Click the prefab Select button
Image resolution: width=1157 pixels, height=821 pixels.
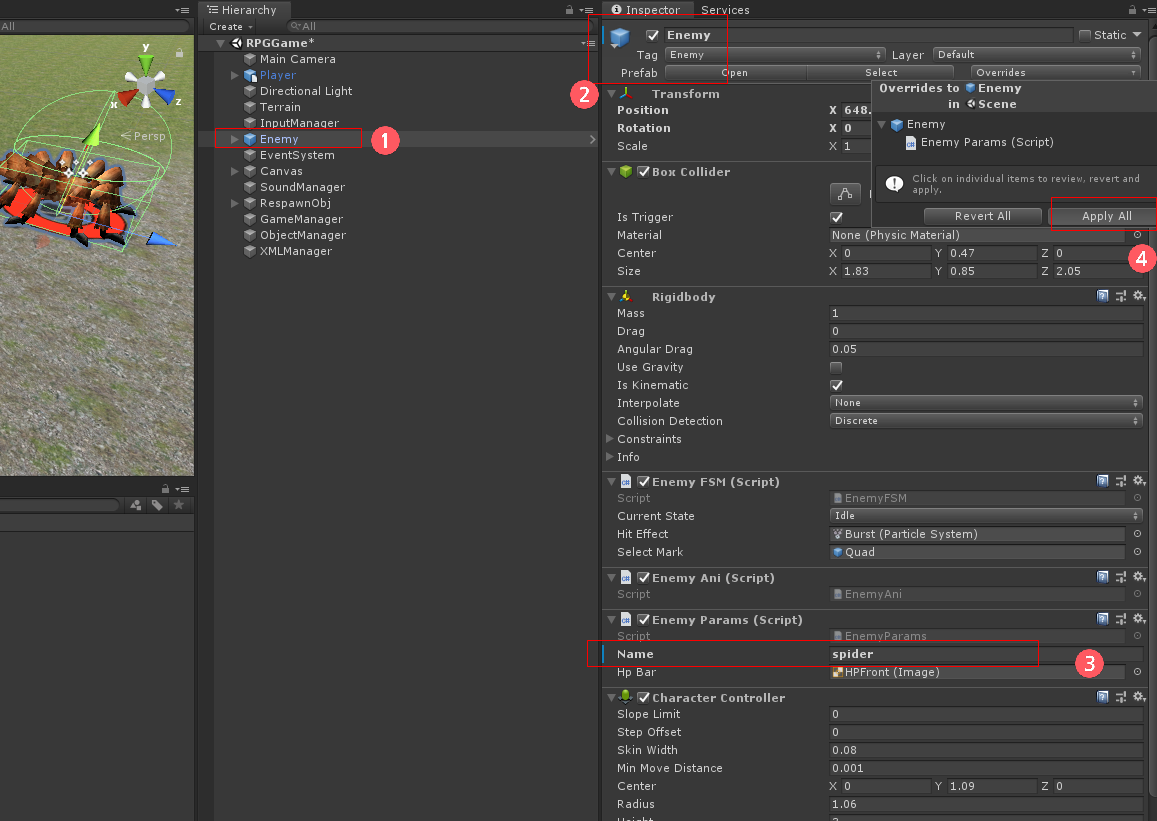point(881,72)
